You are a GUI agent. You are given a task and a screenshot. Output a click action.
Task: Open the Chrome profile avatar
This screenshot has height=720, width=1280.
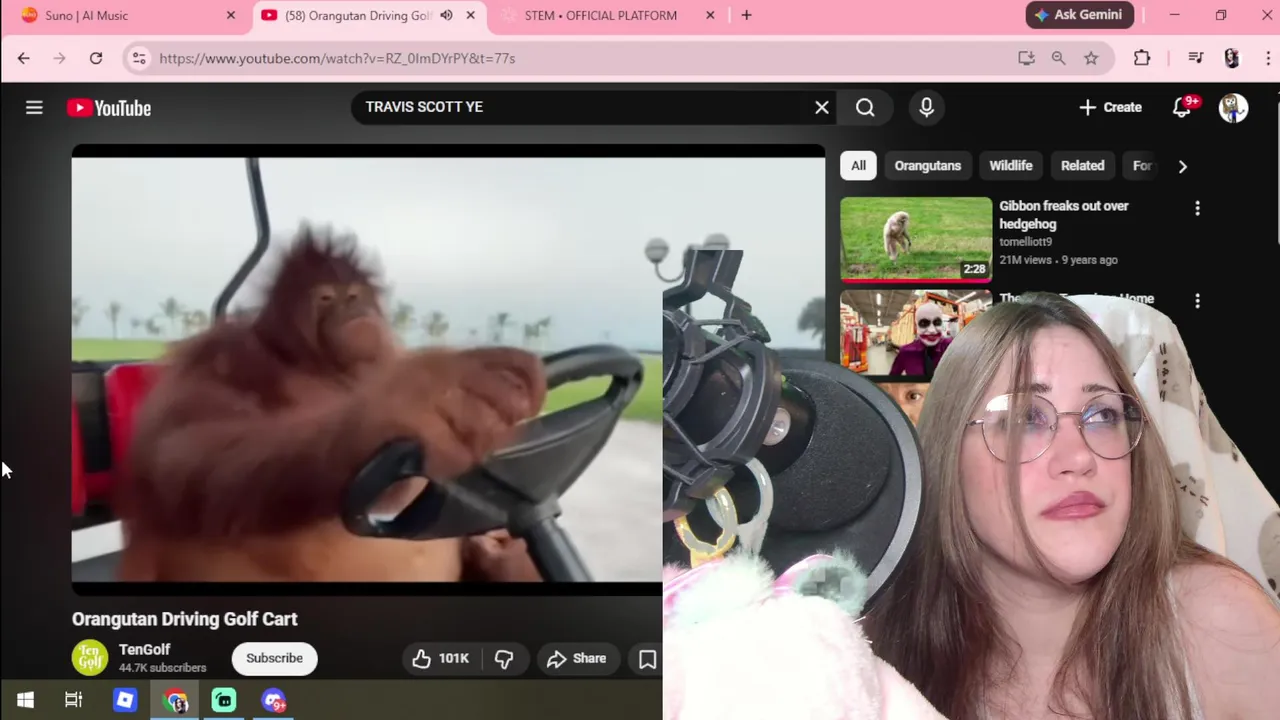click(x=1232, y=58)
